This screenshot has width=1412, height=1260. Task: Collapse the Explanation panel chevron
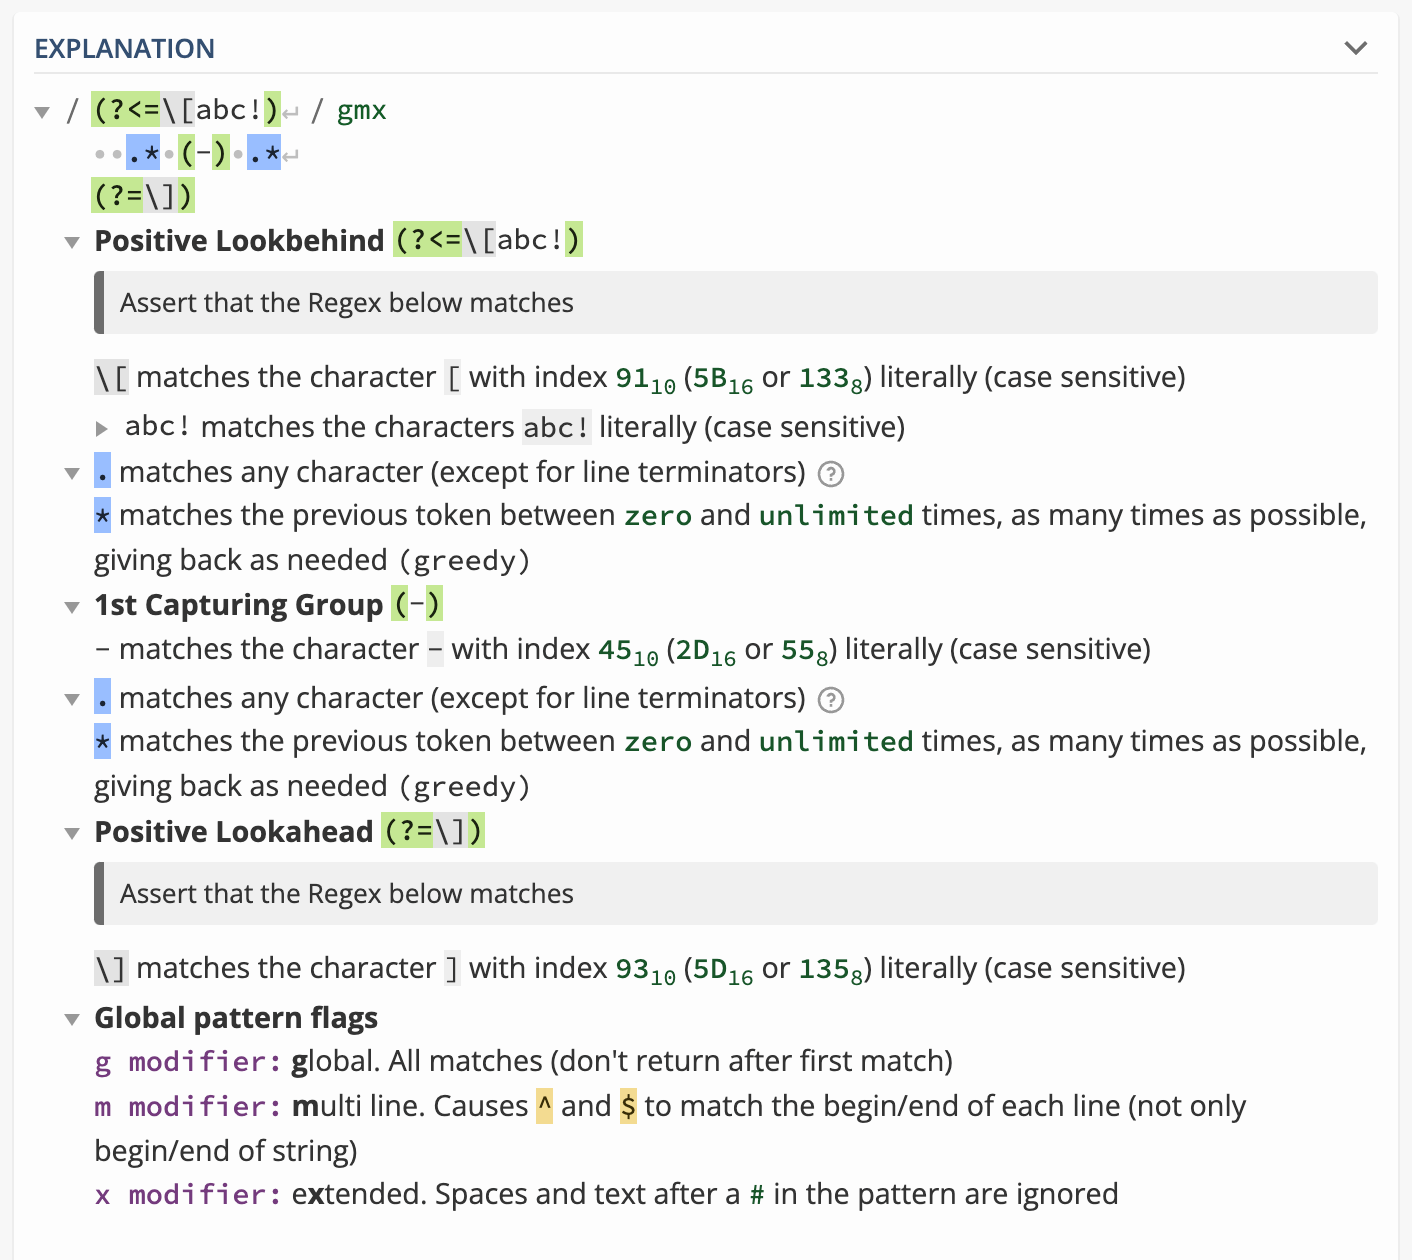pyautogui.click(x=1355, y=48)
